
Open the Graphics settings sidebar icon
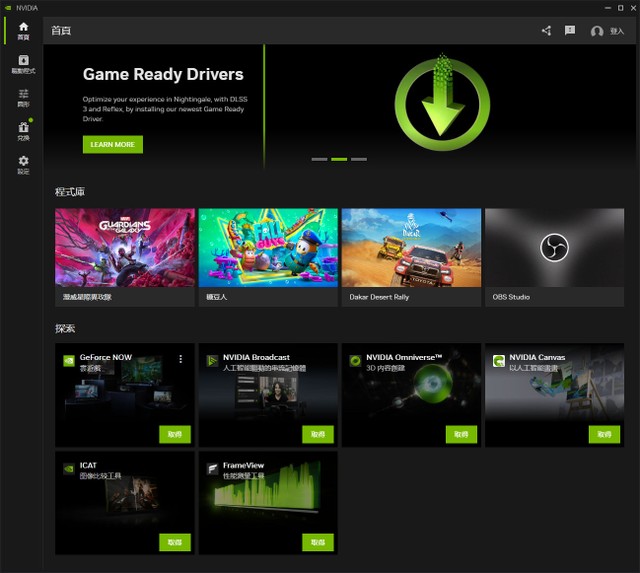23,98
